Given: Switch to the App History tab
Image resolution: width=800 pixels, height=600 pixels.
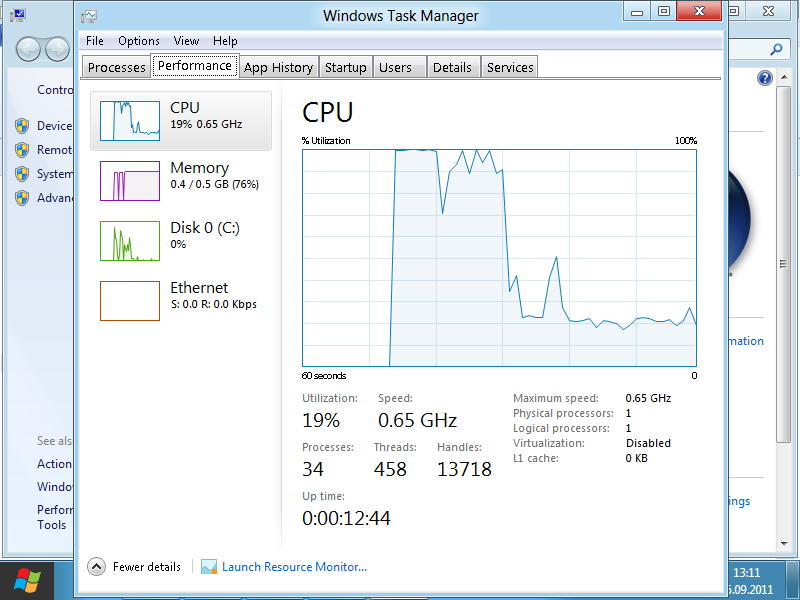Looking at the screenshot, I should pos(278,67).
